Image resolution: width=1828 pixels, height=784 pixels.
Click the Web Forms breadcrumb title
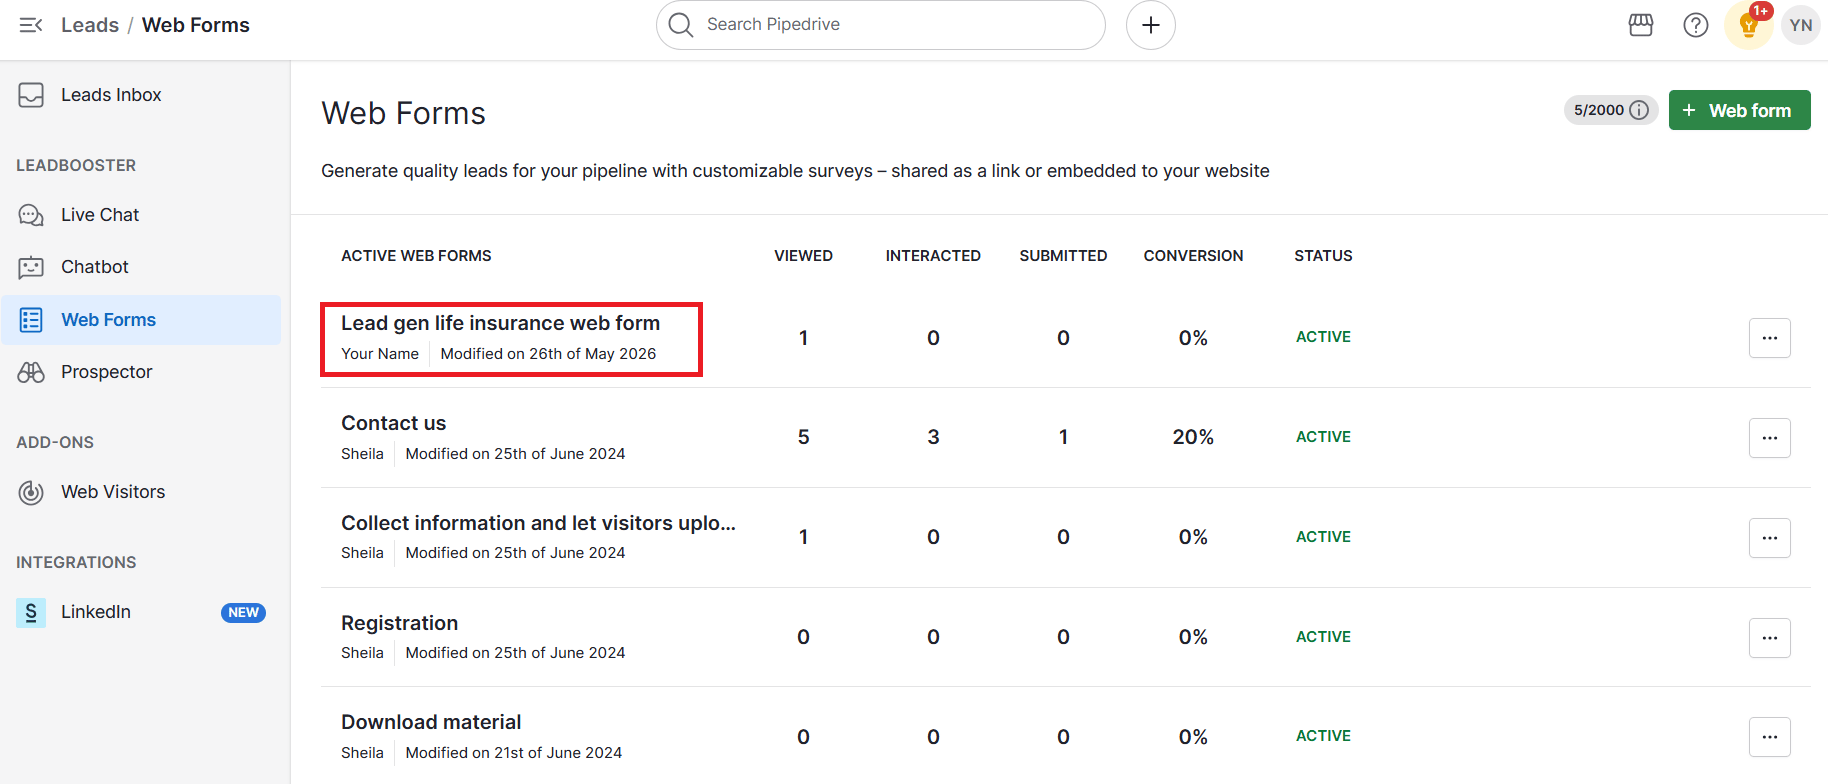(x=196, y=25)
